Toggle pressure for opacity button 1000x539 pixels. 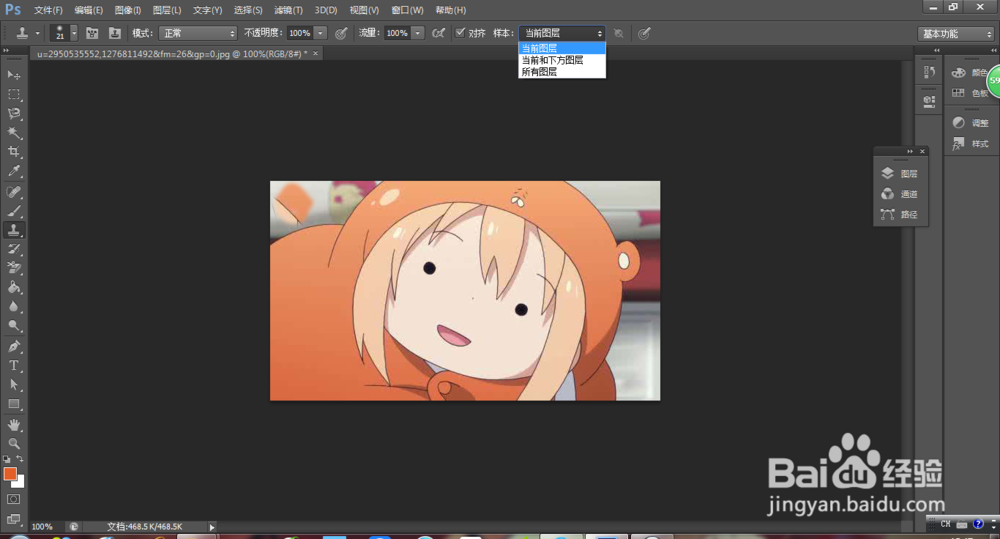point(341,33)
